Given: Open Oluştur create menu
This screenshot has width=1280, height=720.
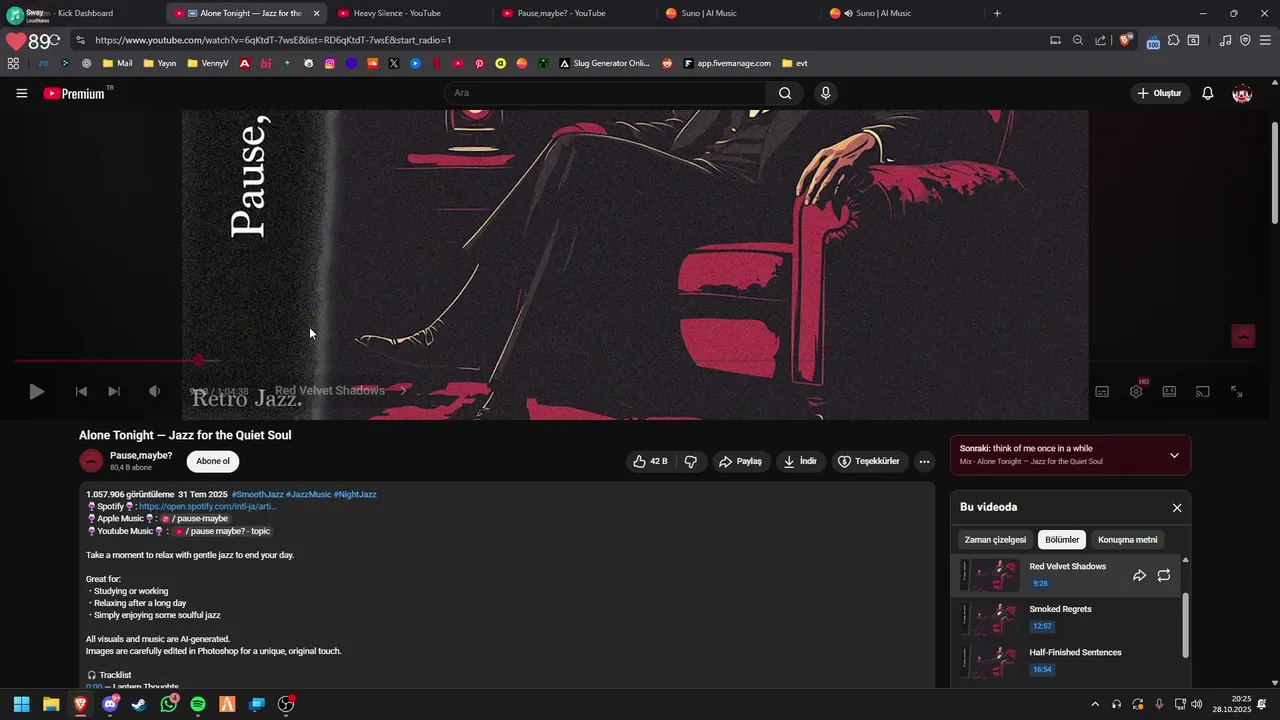Looking at the screenshot, I should point(1160,93).
